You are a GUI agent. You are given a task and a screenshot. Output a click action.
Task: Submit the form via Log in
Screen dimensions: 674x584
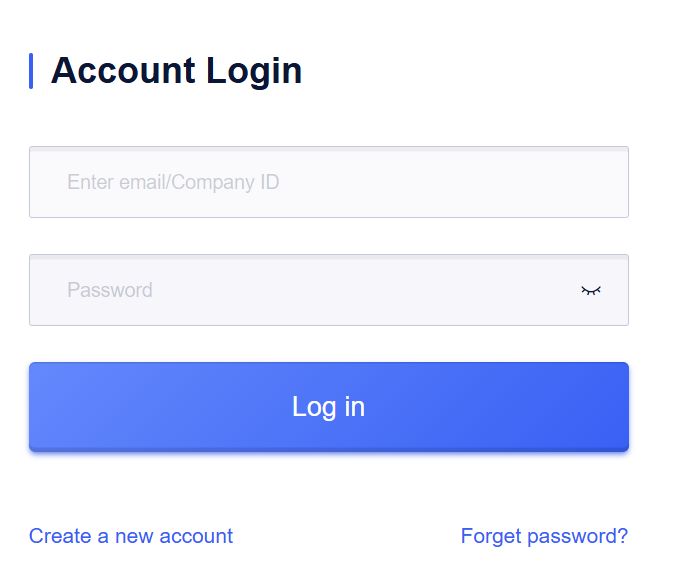pyautogui.click(x=329, y=407)
